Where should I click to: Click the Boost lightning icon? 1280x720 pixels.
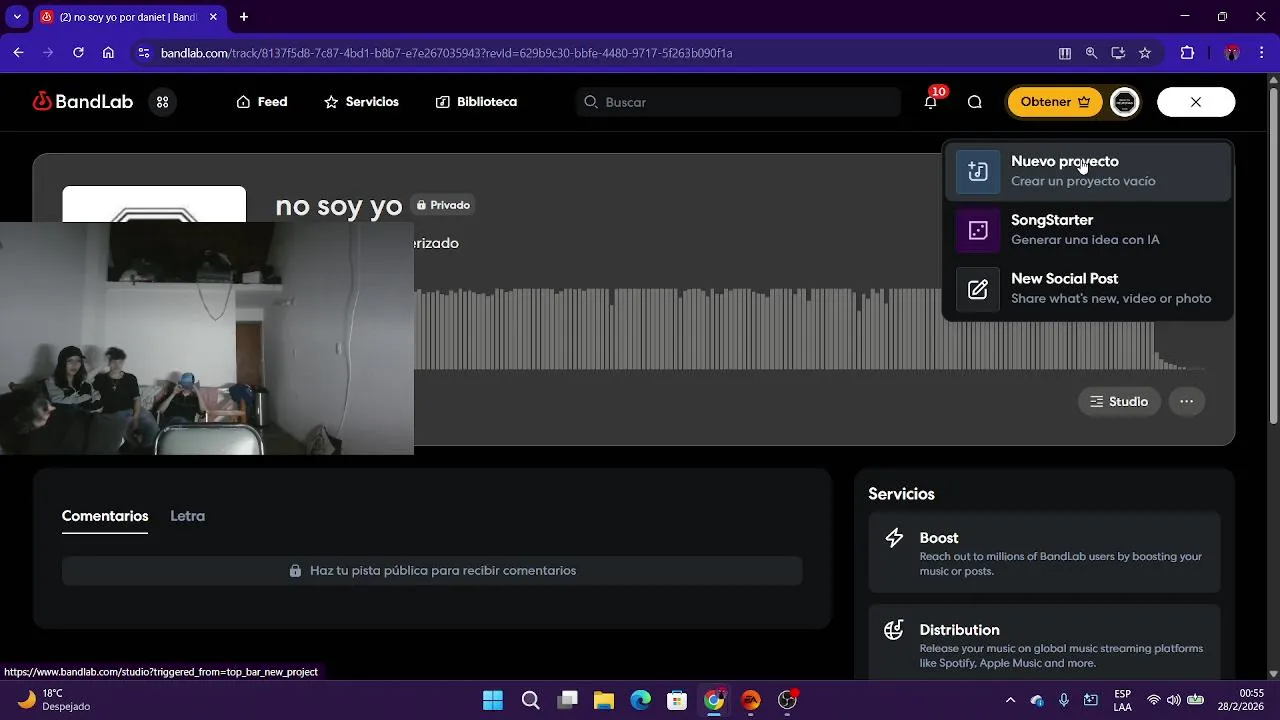pos(894,538)
